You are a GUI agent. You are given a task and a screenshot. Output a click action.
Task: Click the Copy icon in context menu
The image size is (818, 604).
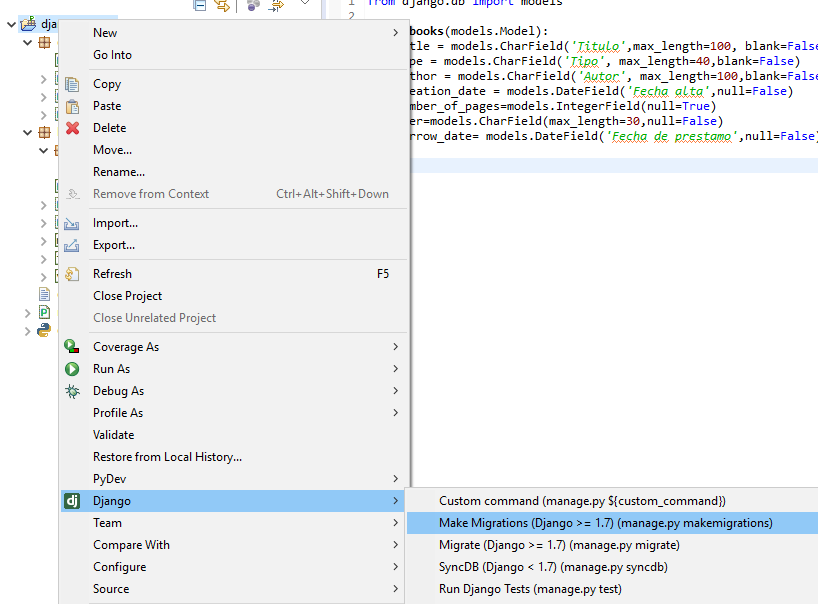pyautogui.click(x=72, y=84)
